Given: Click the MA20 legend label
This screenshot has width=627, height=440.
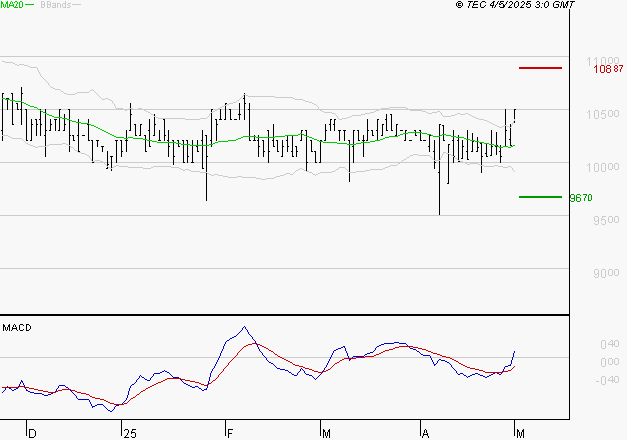Looking at the screenshot, I should point(12,6).
